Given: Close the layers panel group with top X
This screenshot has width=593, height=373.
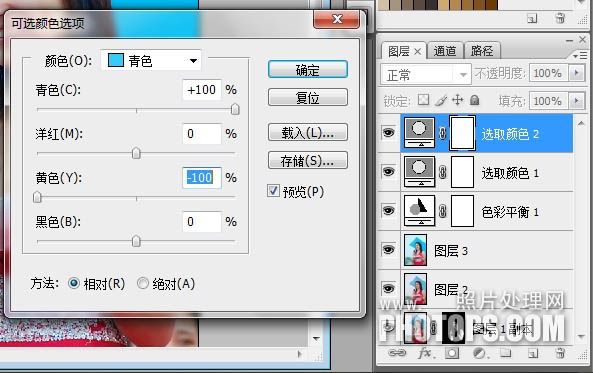Looking at the screenshot, I should click(x=582, y=39).
